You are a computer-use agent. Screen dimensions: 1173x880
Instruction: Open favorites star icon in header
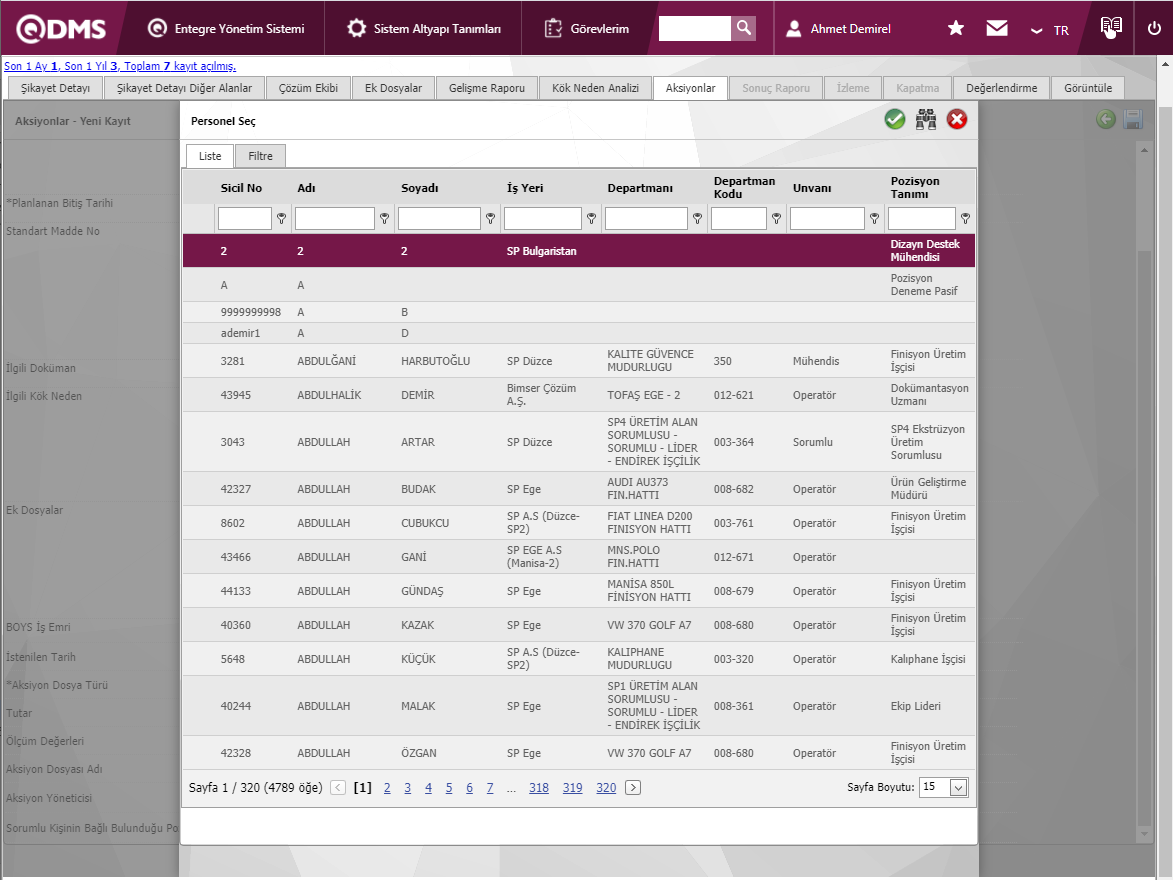(956, 29)
